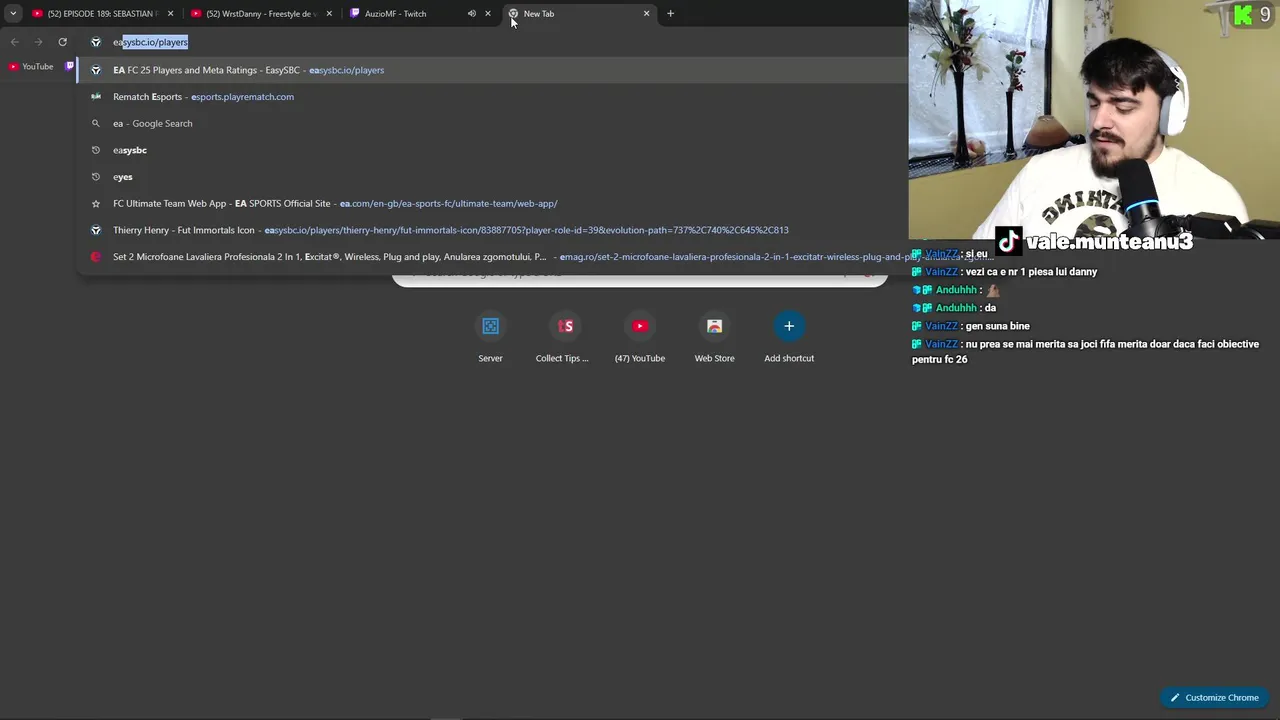Viewport: 1280px width, 720px height.
Task: Click the history clock icon beside eyes
Action: coord(96,177)
